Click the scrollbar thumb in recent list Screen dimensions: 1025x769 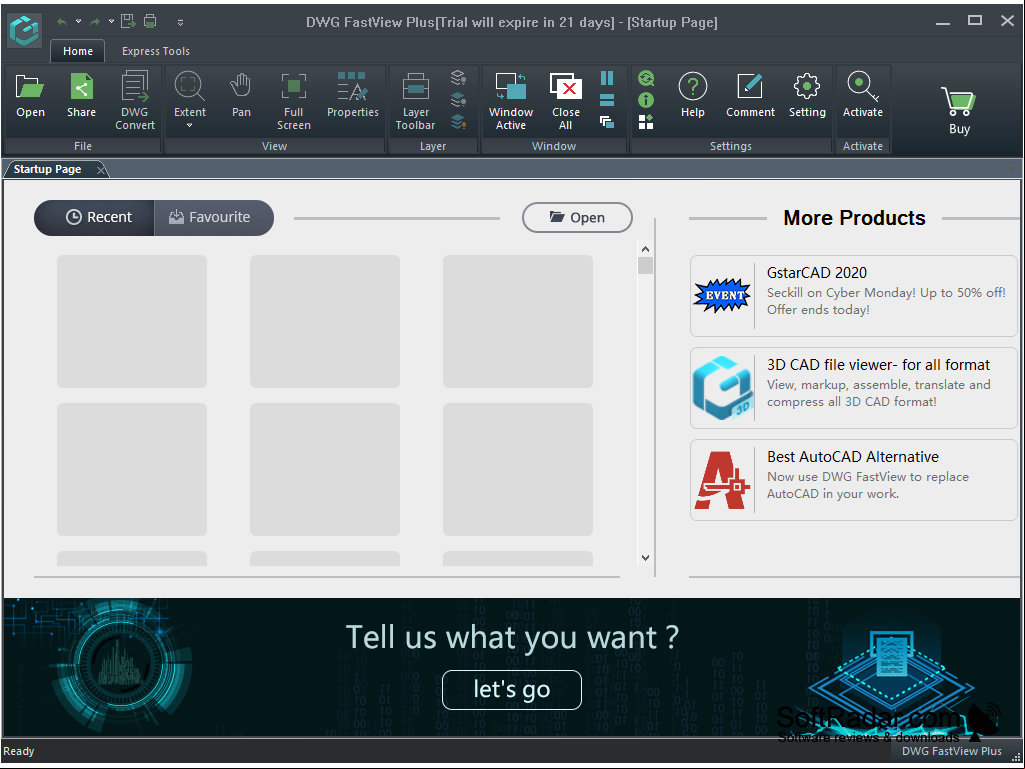[x=645, y=265]
